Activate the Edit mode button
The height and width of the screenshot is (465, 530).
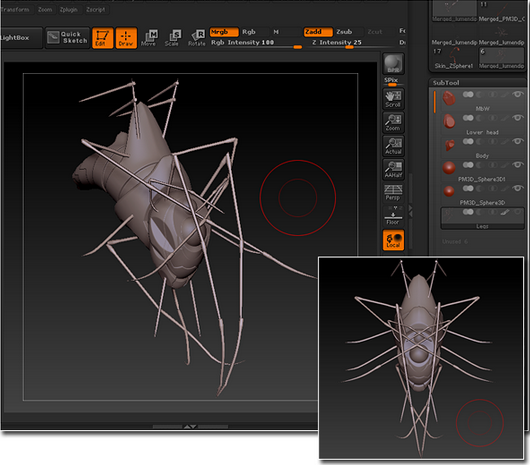(x=102, y=38)
